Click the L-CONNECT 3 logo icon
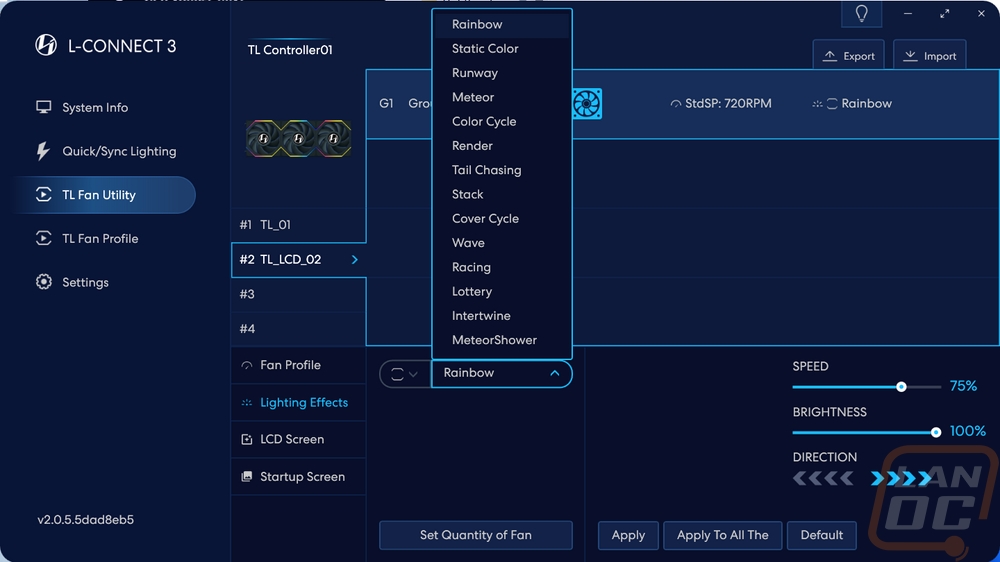 pyautogui.click(x=46, y=45)
